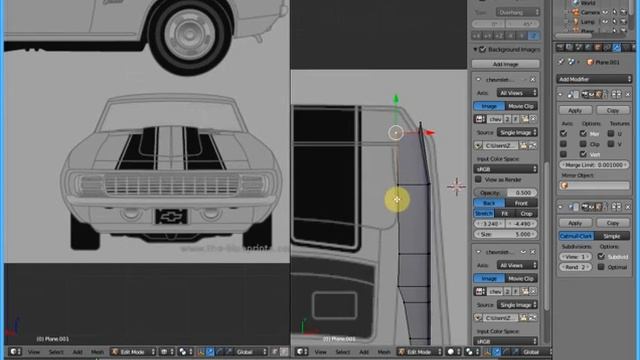Open editor type selector in left viewport header
Screen dimensions: 640x360
[x=16, y=351]
